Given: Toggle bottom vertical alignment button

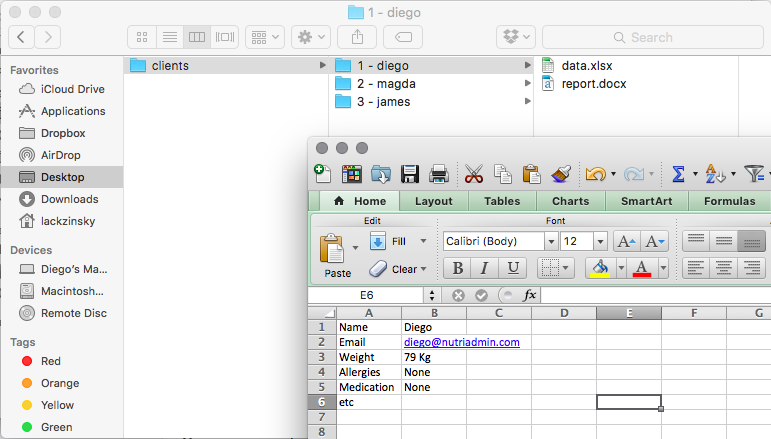Looking at the screenshot, I should coord(751,241).
